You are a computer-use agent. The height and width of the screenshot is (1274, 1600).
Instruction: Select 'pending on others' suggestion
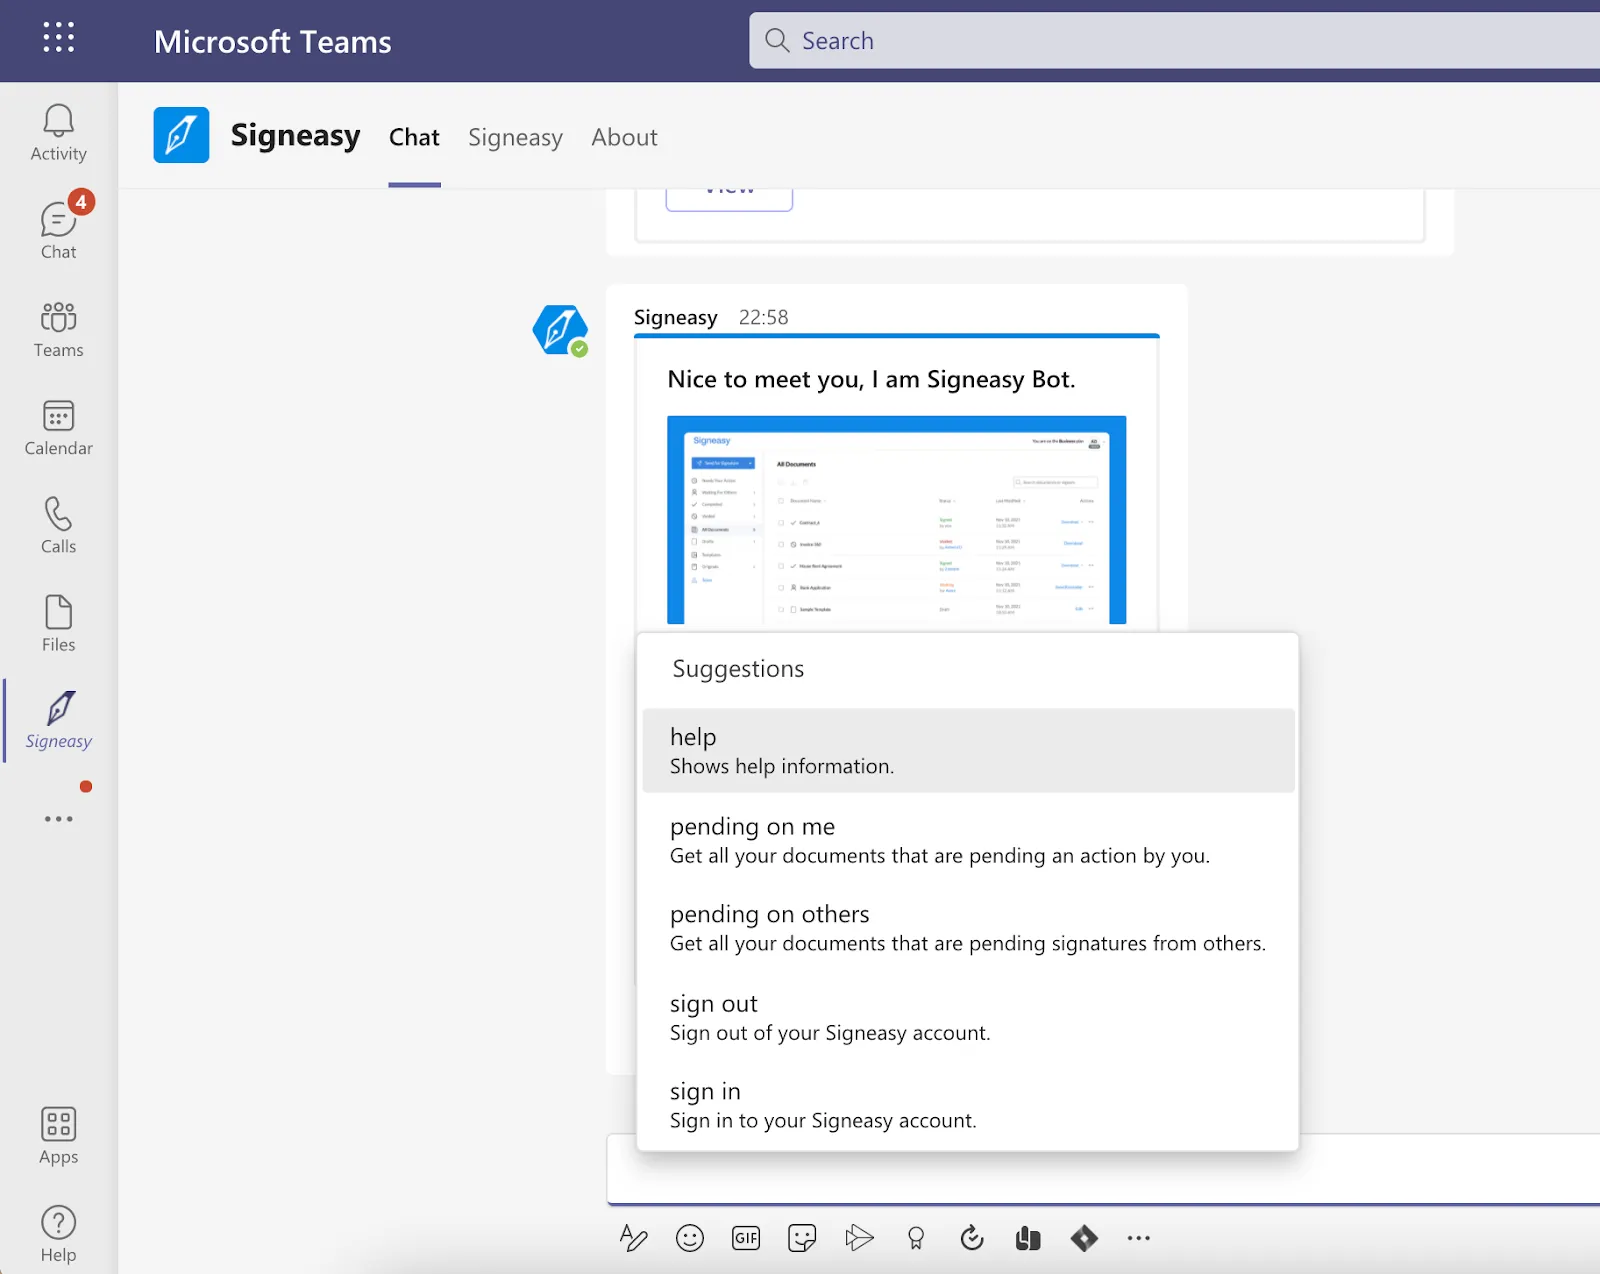[x=968, y=928]
